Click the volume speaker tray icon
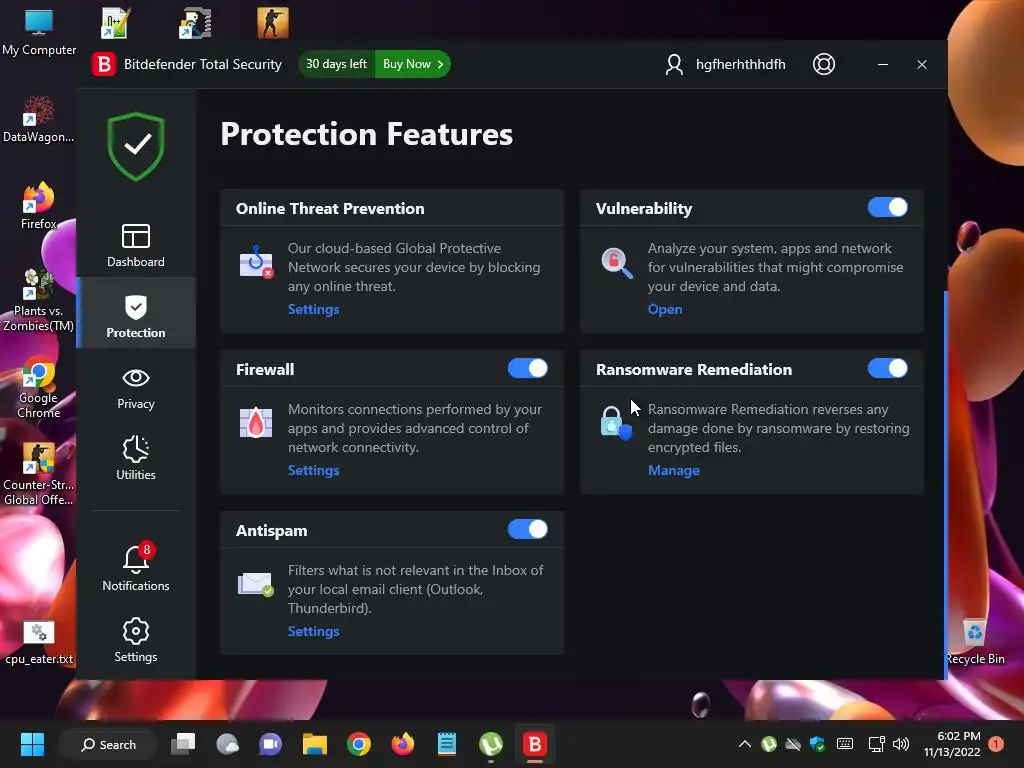The width and height of the screenshot is (1024, 768). pyautogui.click(x=901, y=744)
